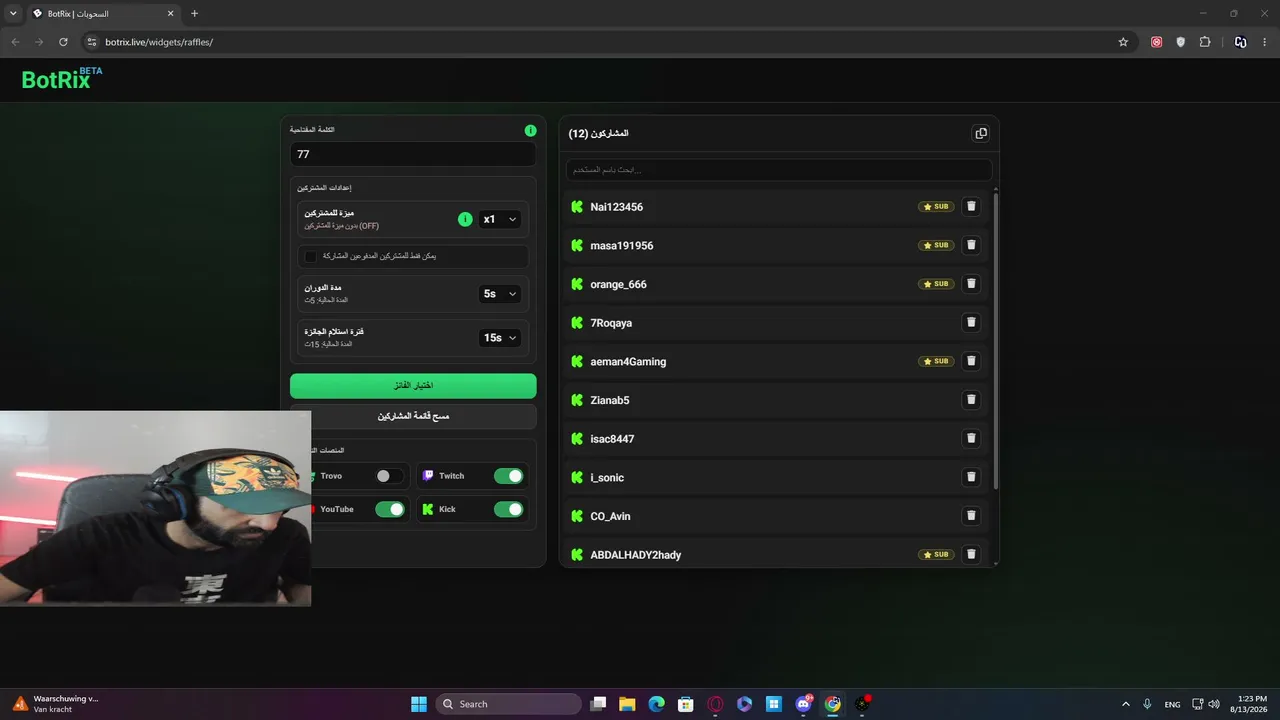1280x720 pixels.
Task: Show hidden system tray icons chevron
Action: click(x=1126, y=704)
